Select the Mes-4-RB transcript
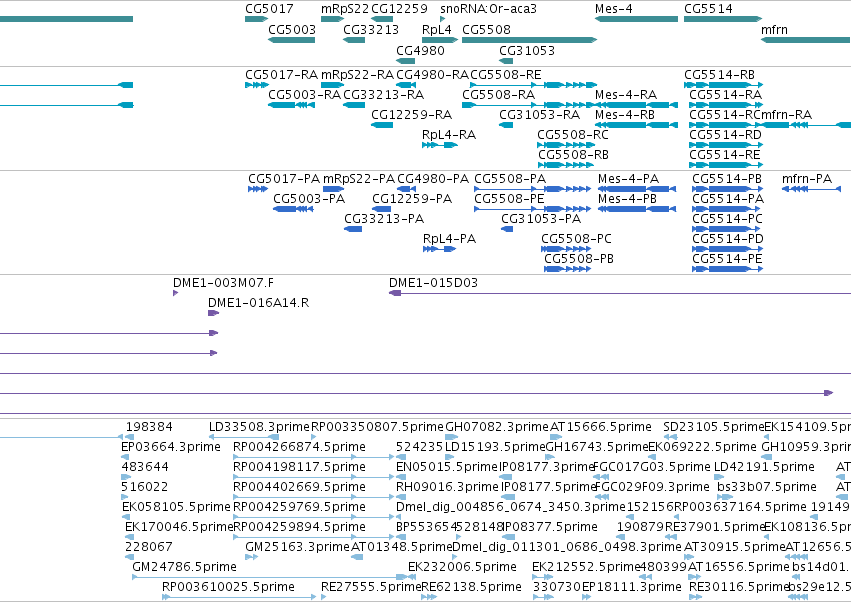This screenshot has height=602, width=851. point(637,125)
